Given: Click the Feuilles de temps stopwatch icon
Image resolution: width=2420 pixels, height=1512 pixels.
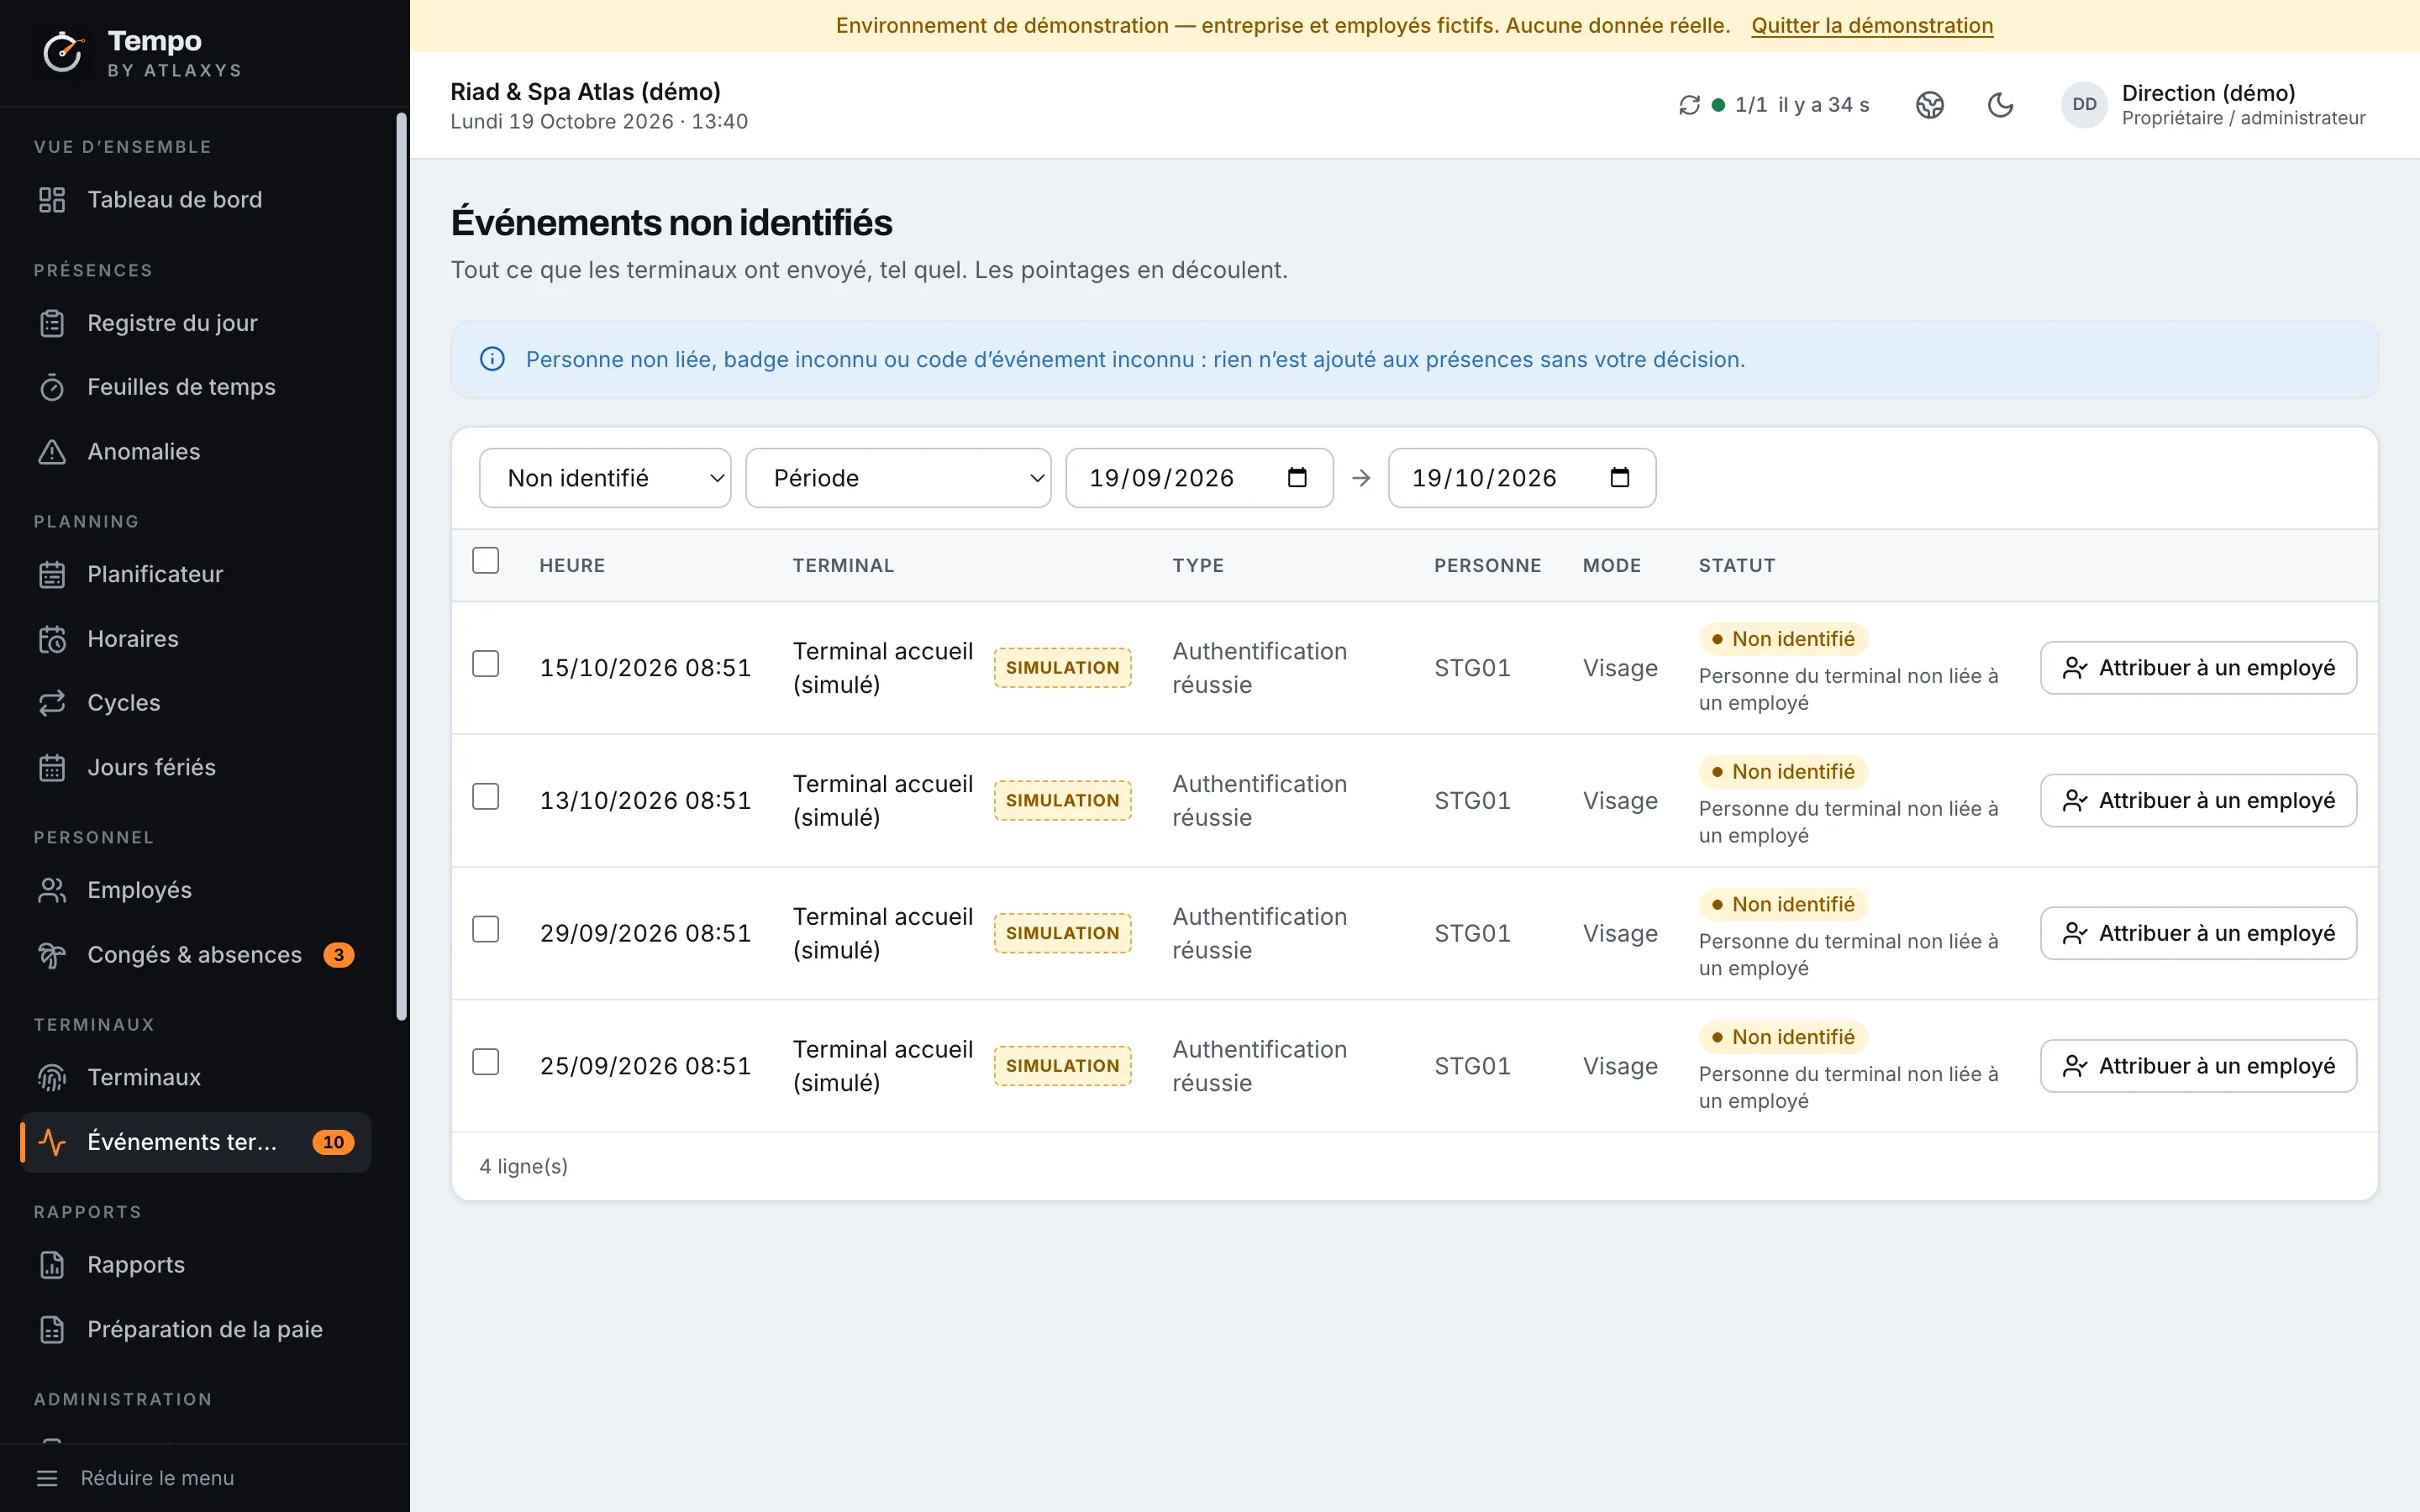Looking at the screenshot, I should click(x=52, y=387).
